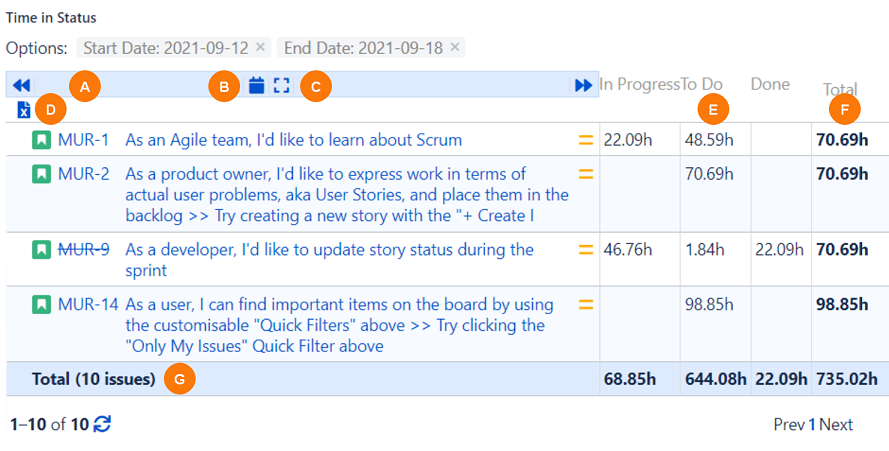Go to the Prev page

pyautogui.click(x=788, y=424)
